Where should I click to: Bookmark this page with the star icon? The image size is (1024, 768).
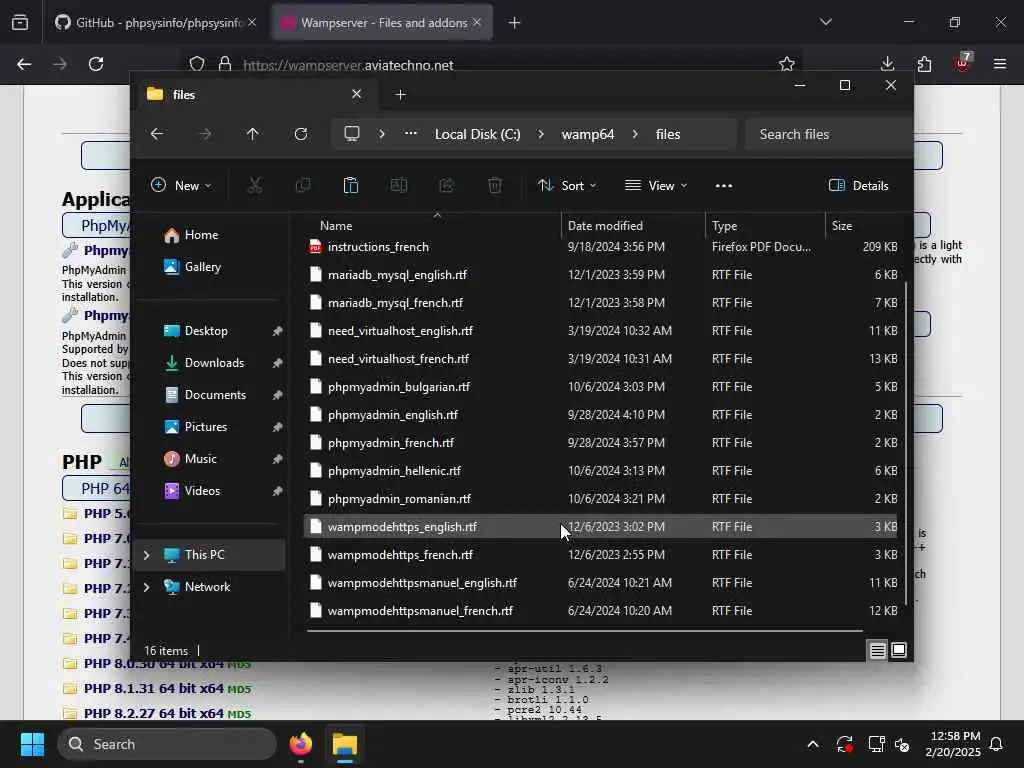pyautogui.click(x=787, y=64)
